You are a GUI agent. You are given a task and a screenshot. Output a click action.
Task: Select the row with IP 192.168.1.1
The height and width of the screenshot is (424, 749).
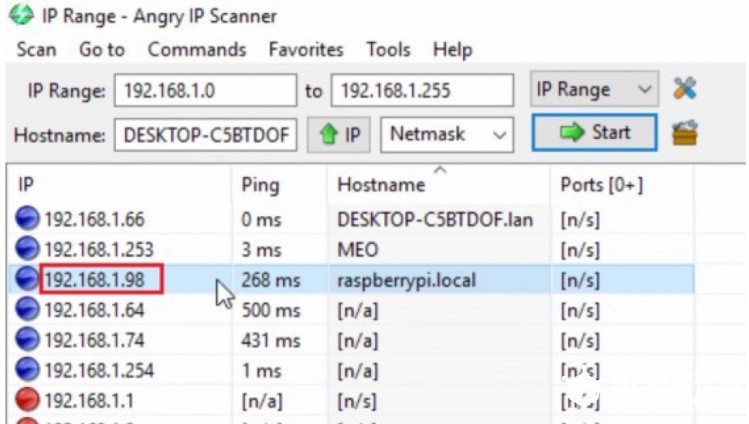coord(351,401)
